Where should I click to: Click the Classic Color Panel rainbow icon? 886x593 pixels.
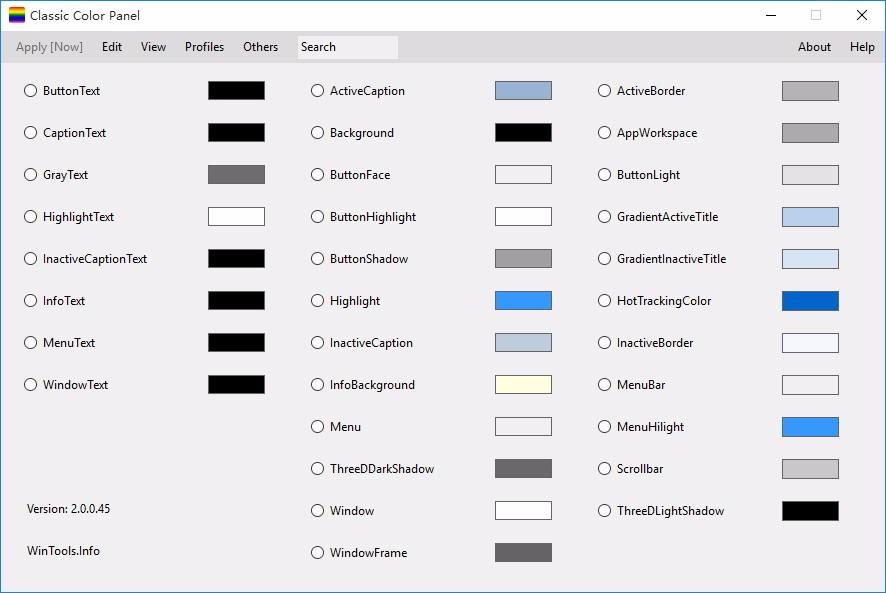17,15
